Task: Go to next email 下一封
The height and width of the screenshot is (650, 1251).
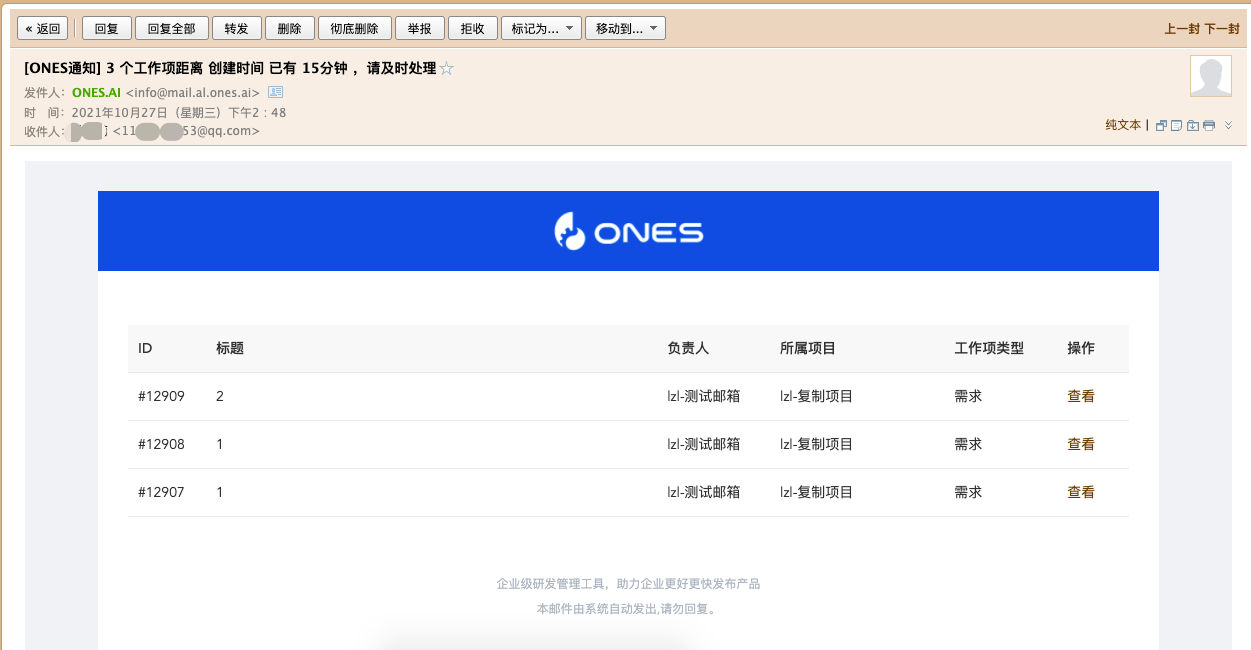Action: tap(1222, 29)
